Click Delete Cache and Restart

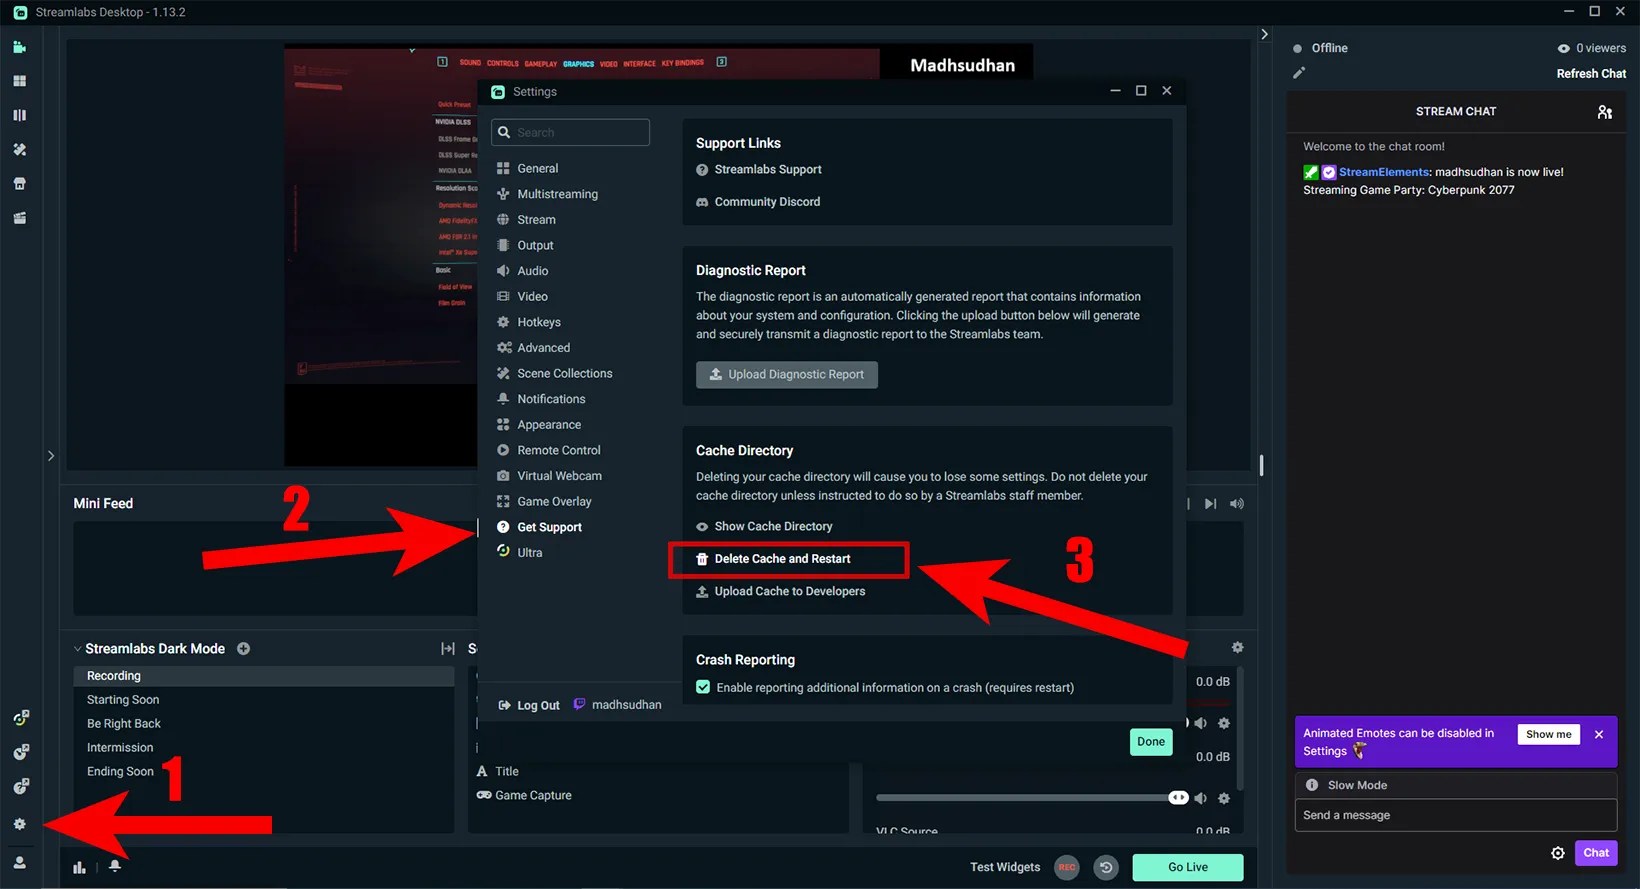(773, 559)
